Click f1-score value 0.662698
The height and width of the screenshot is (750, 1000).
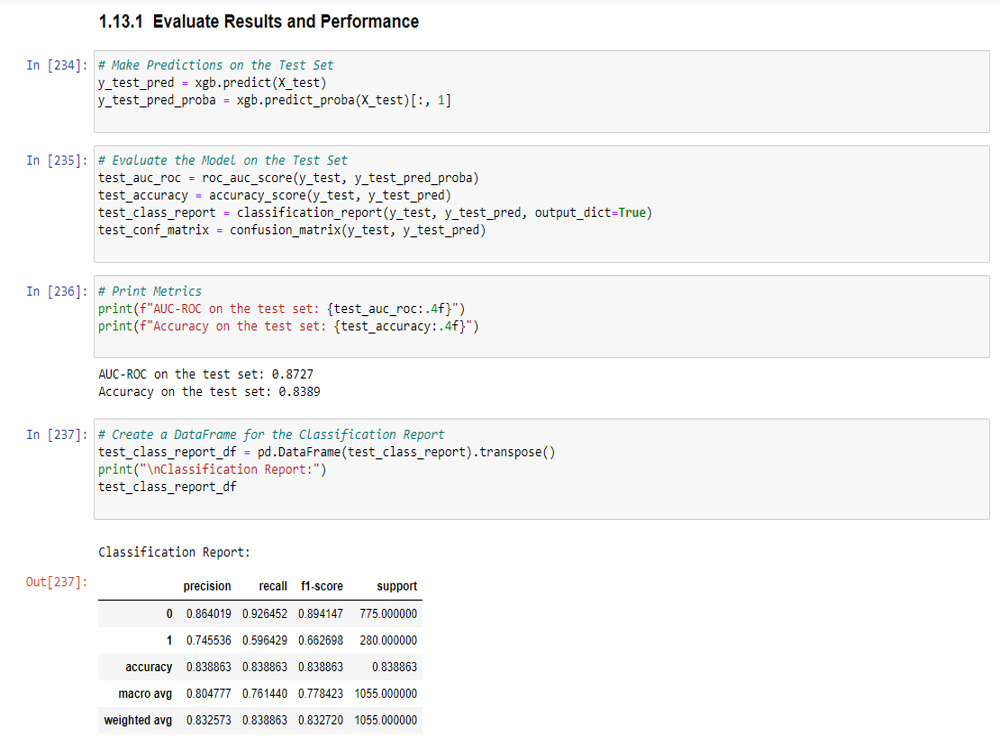coord(320,640)
